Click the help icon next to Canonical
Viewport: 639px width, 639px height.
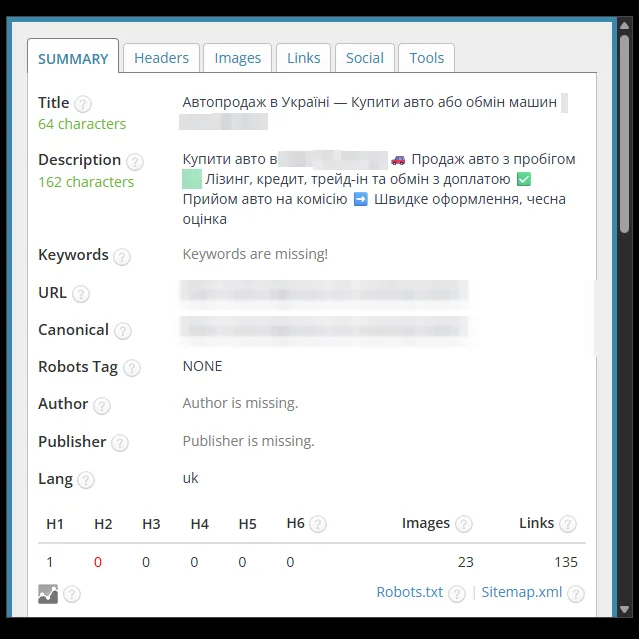point(123,331)
